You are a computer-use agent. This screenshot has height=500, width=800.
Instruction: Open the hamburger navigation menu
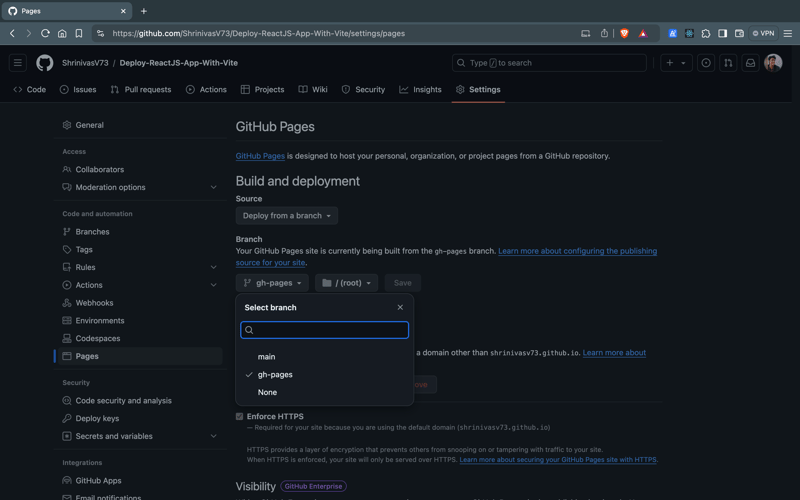(x=18, y=63)
